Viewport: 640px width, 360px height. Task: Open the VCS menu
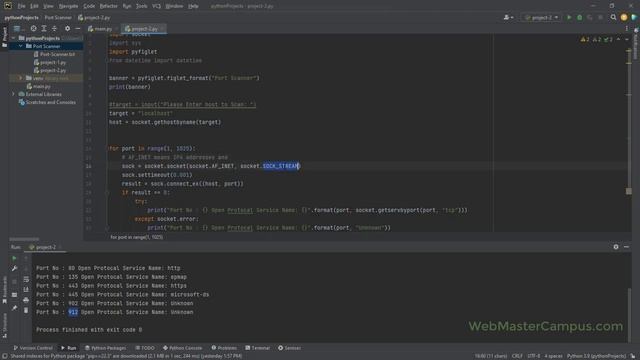click(156, 6)
